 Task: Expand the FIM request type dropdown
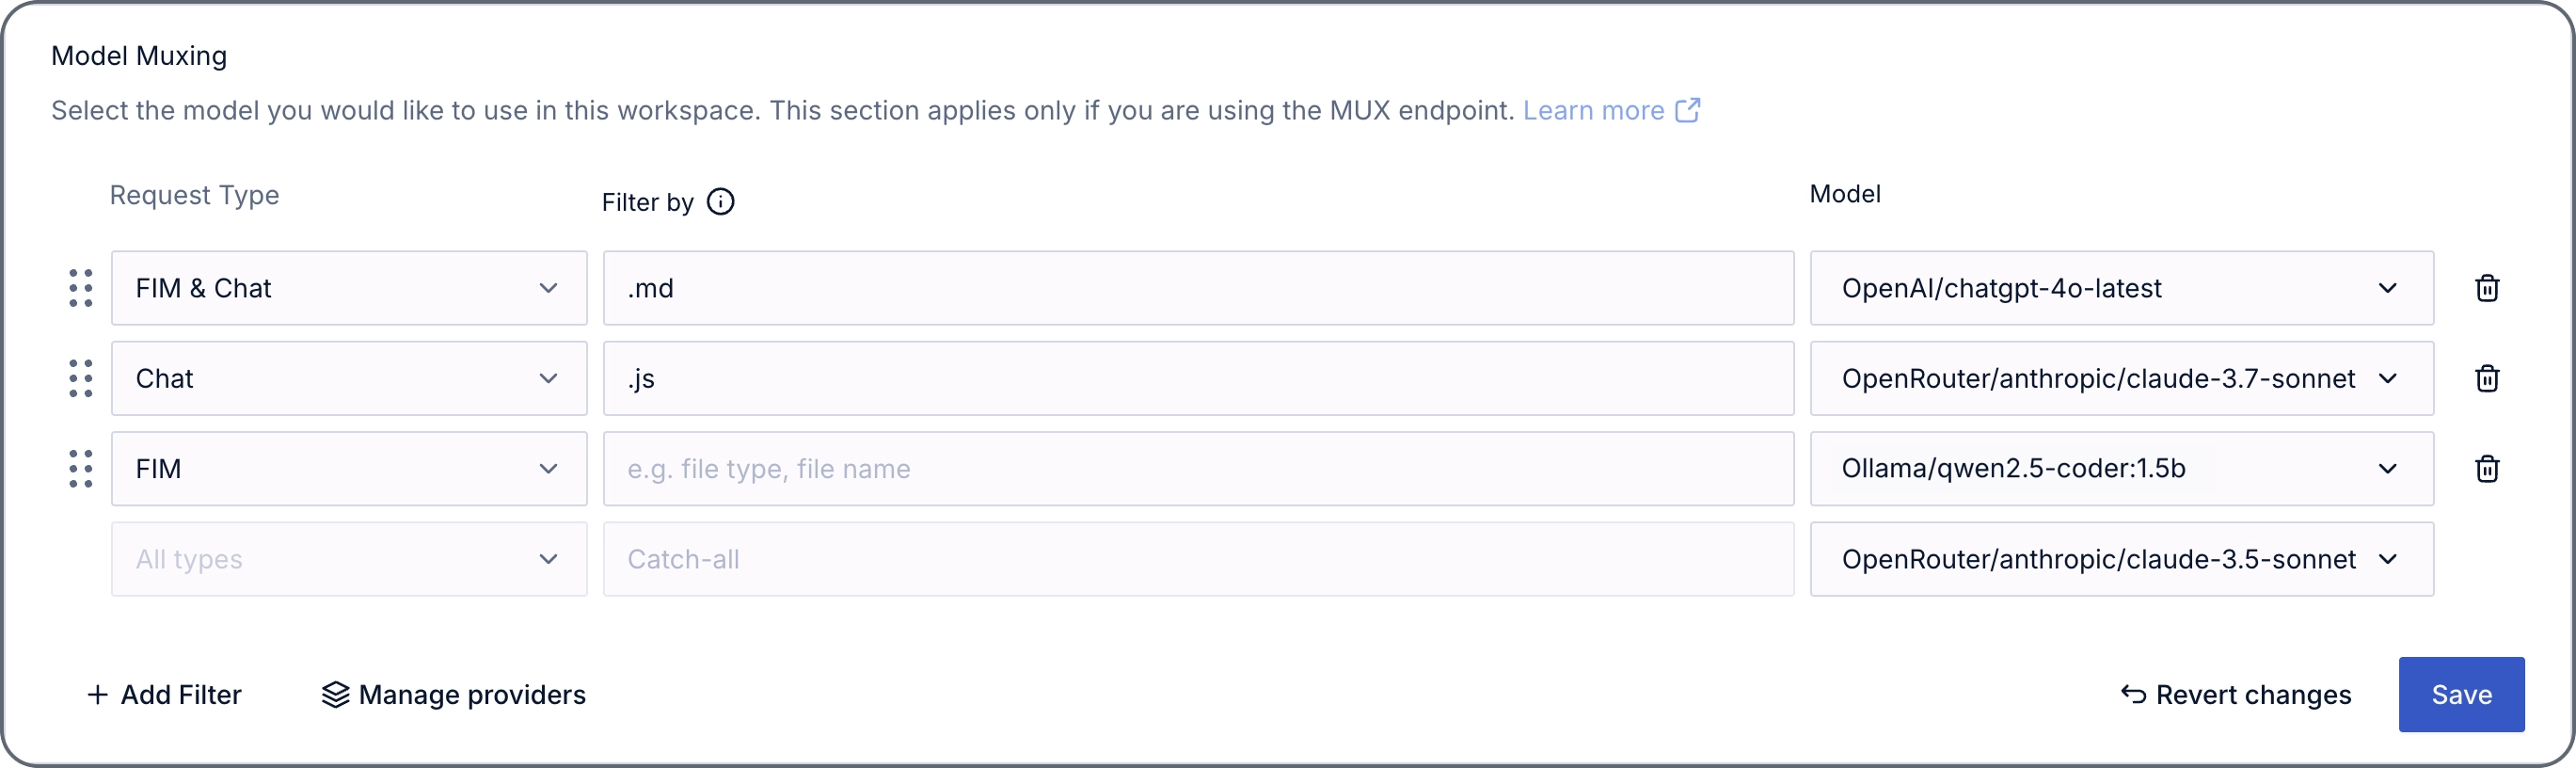349,468
